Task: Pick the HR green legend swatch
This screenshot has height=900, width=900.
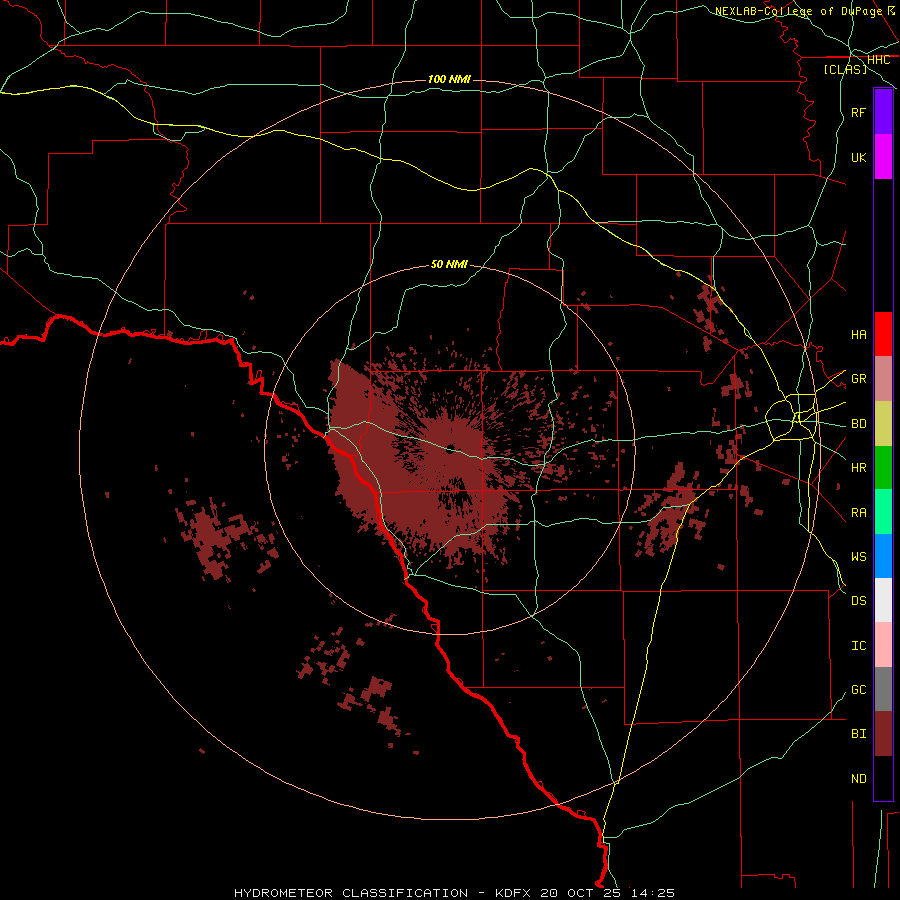Action: [x=883, y=468]
